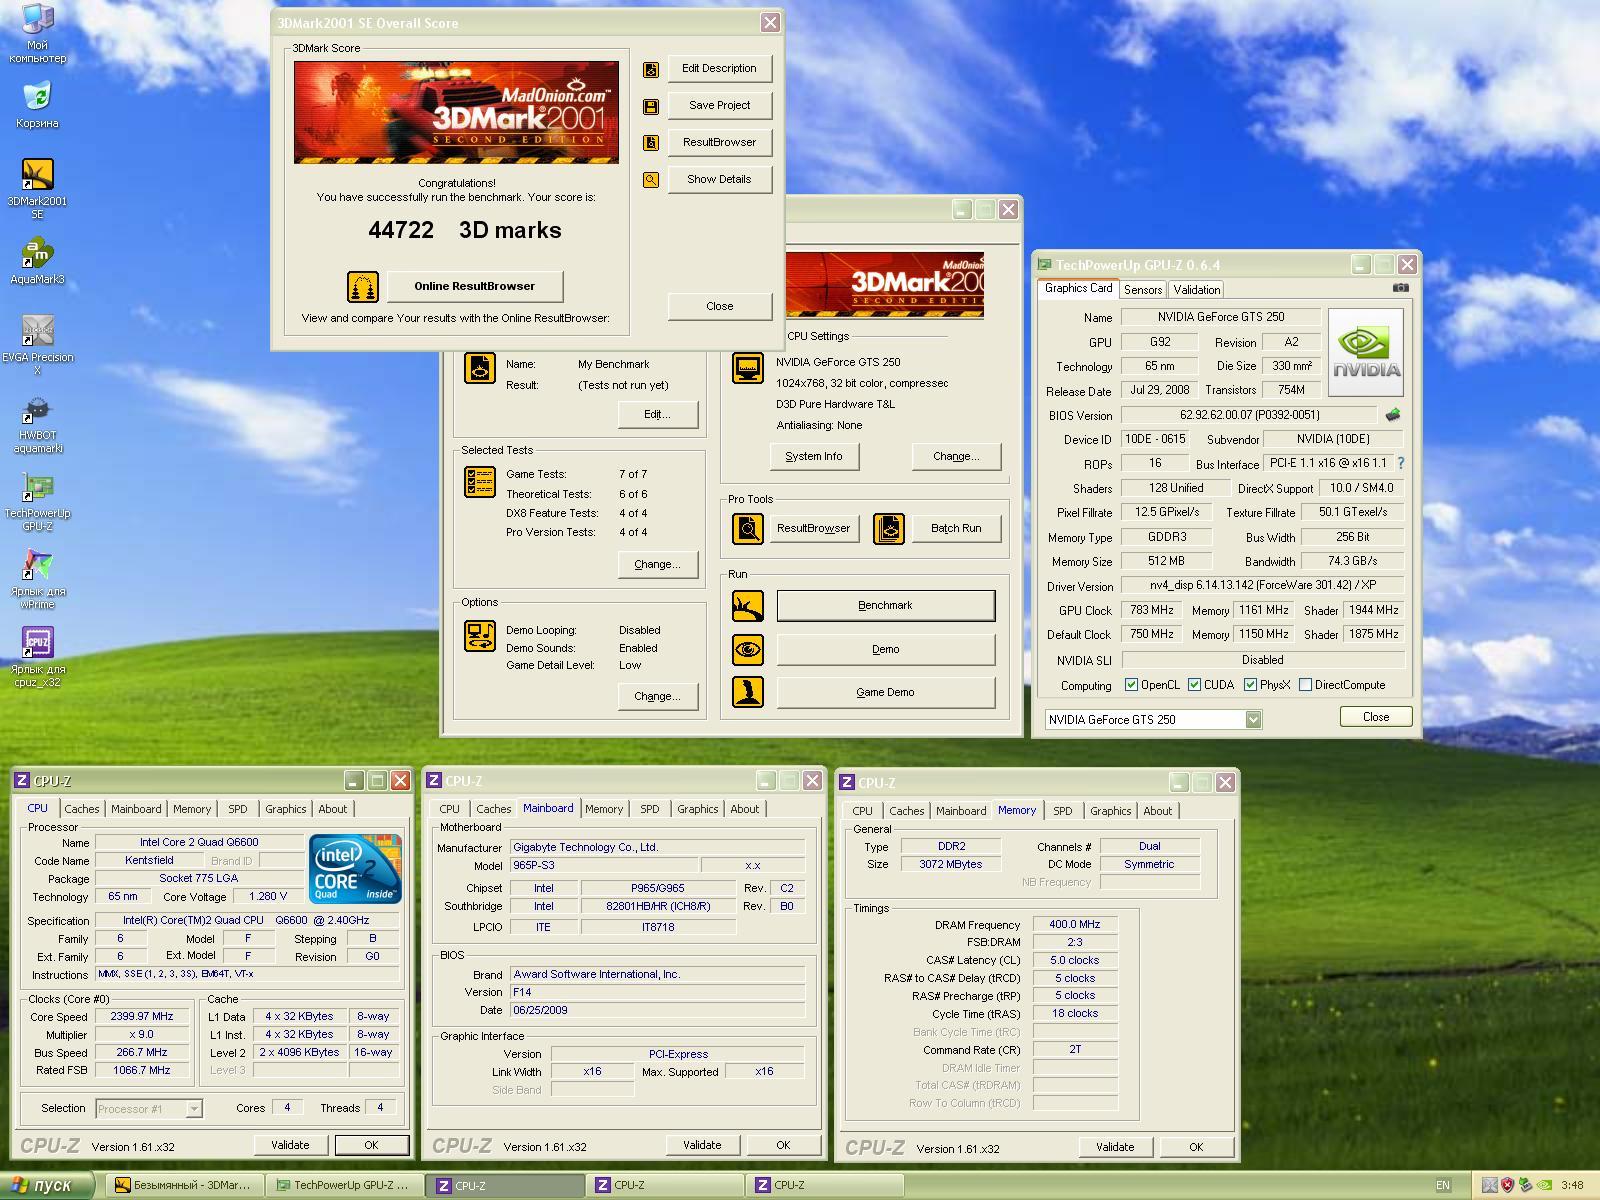1600x1200 pixels.
Task: Click the ResultBrowser icon in score dialog
Action: pos(651,143)
